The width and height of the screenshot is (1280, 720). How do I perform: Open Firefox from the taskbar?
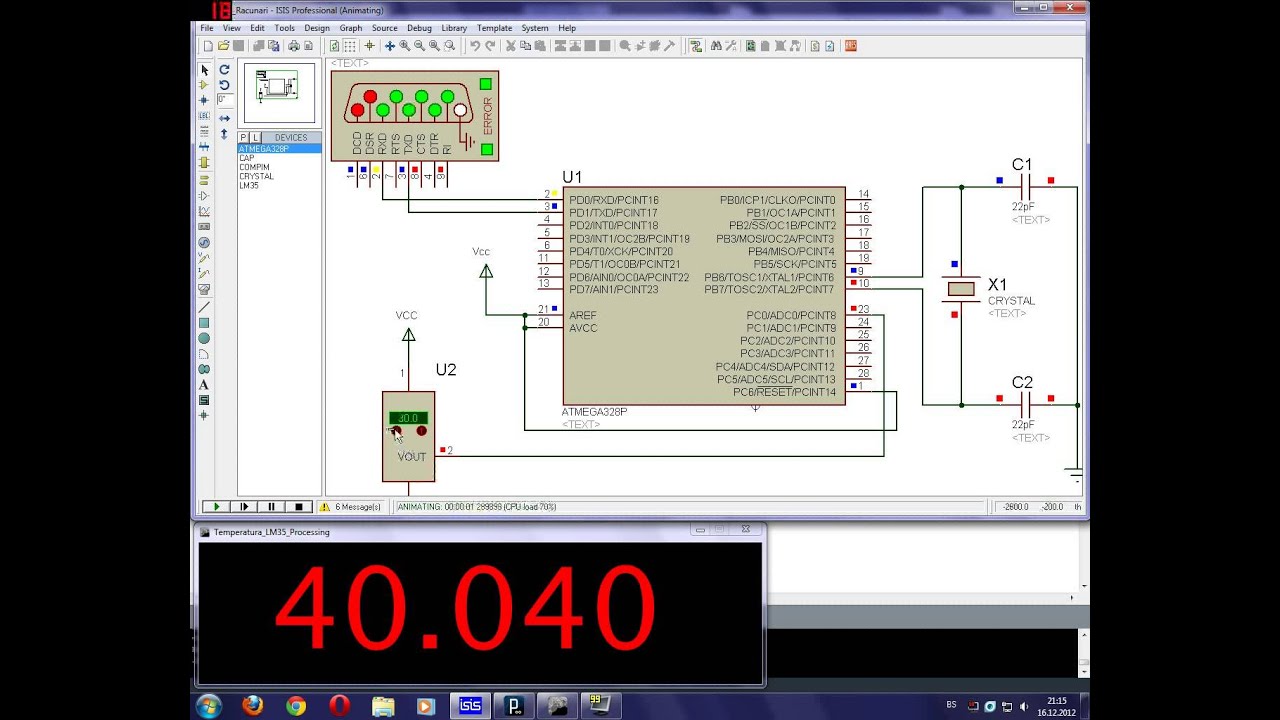click(x=252, y=706)
